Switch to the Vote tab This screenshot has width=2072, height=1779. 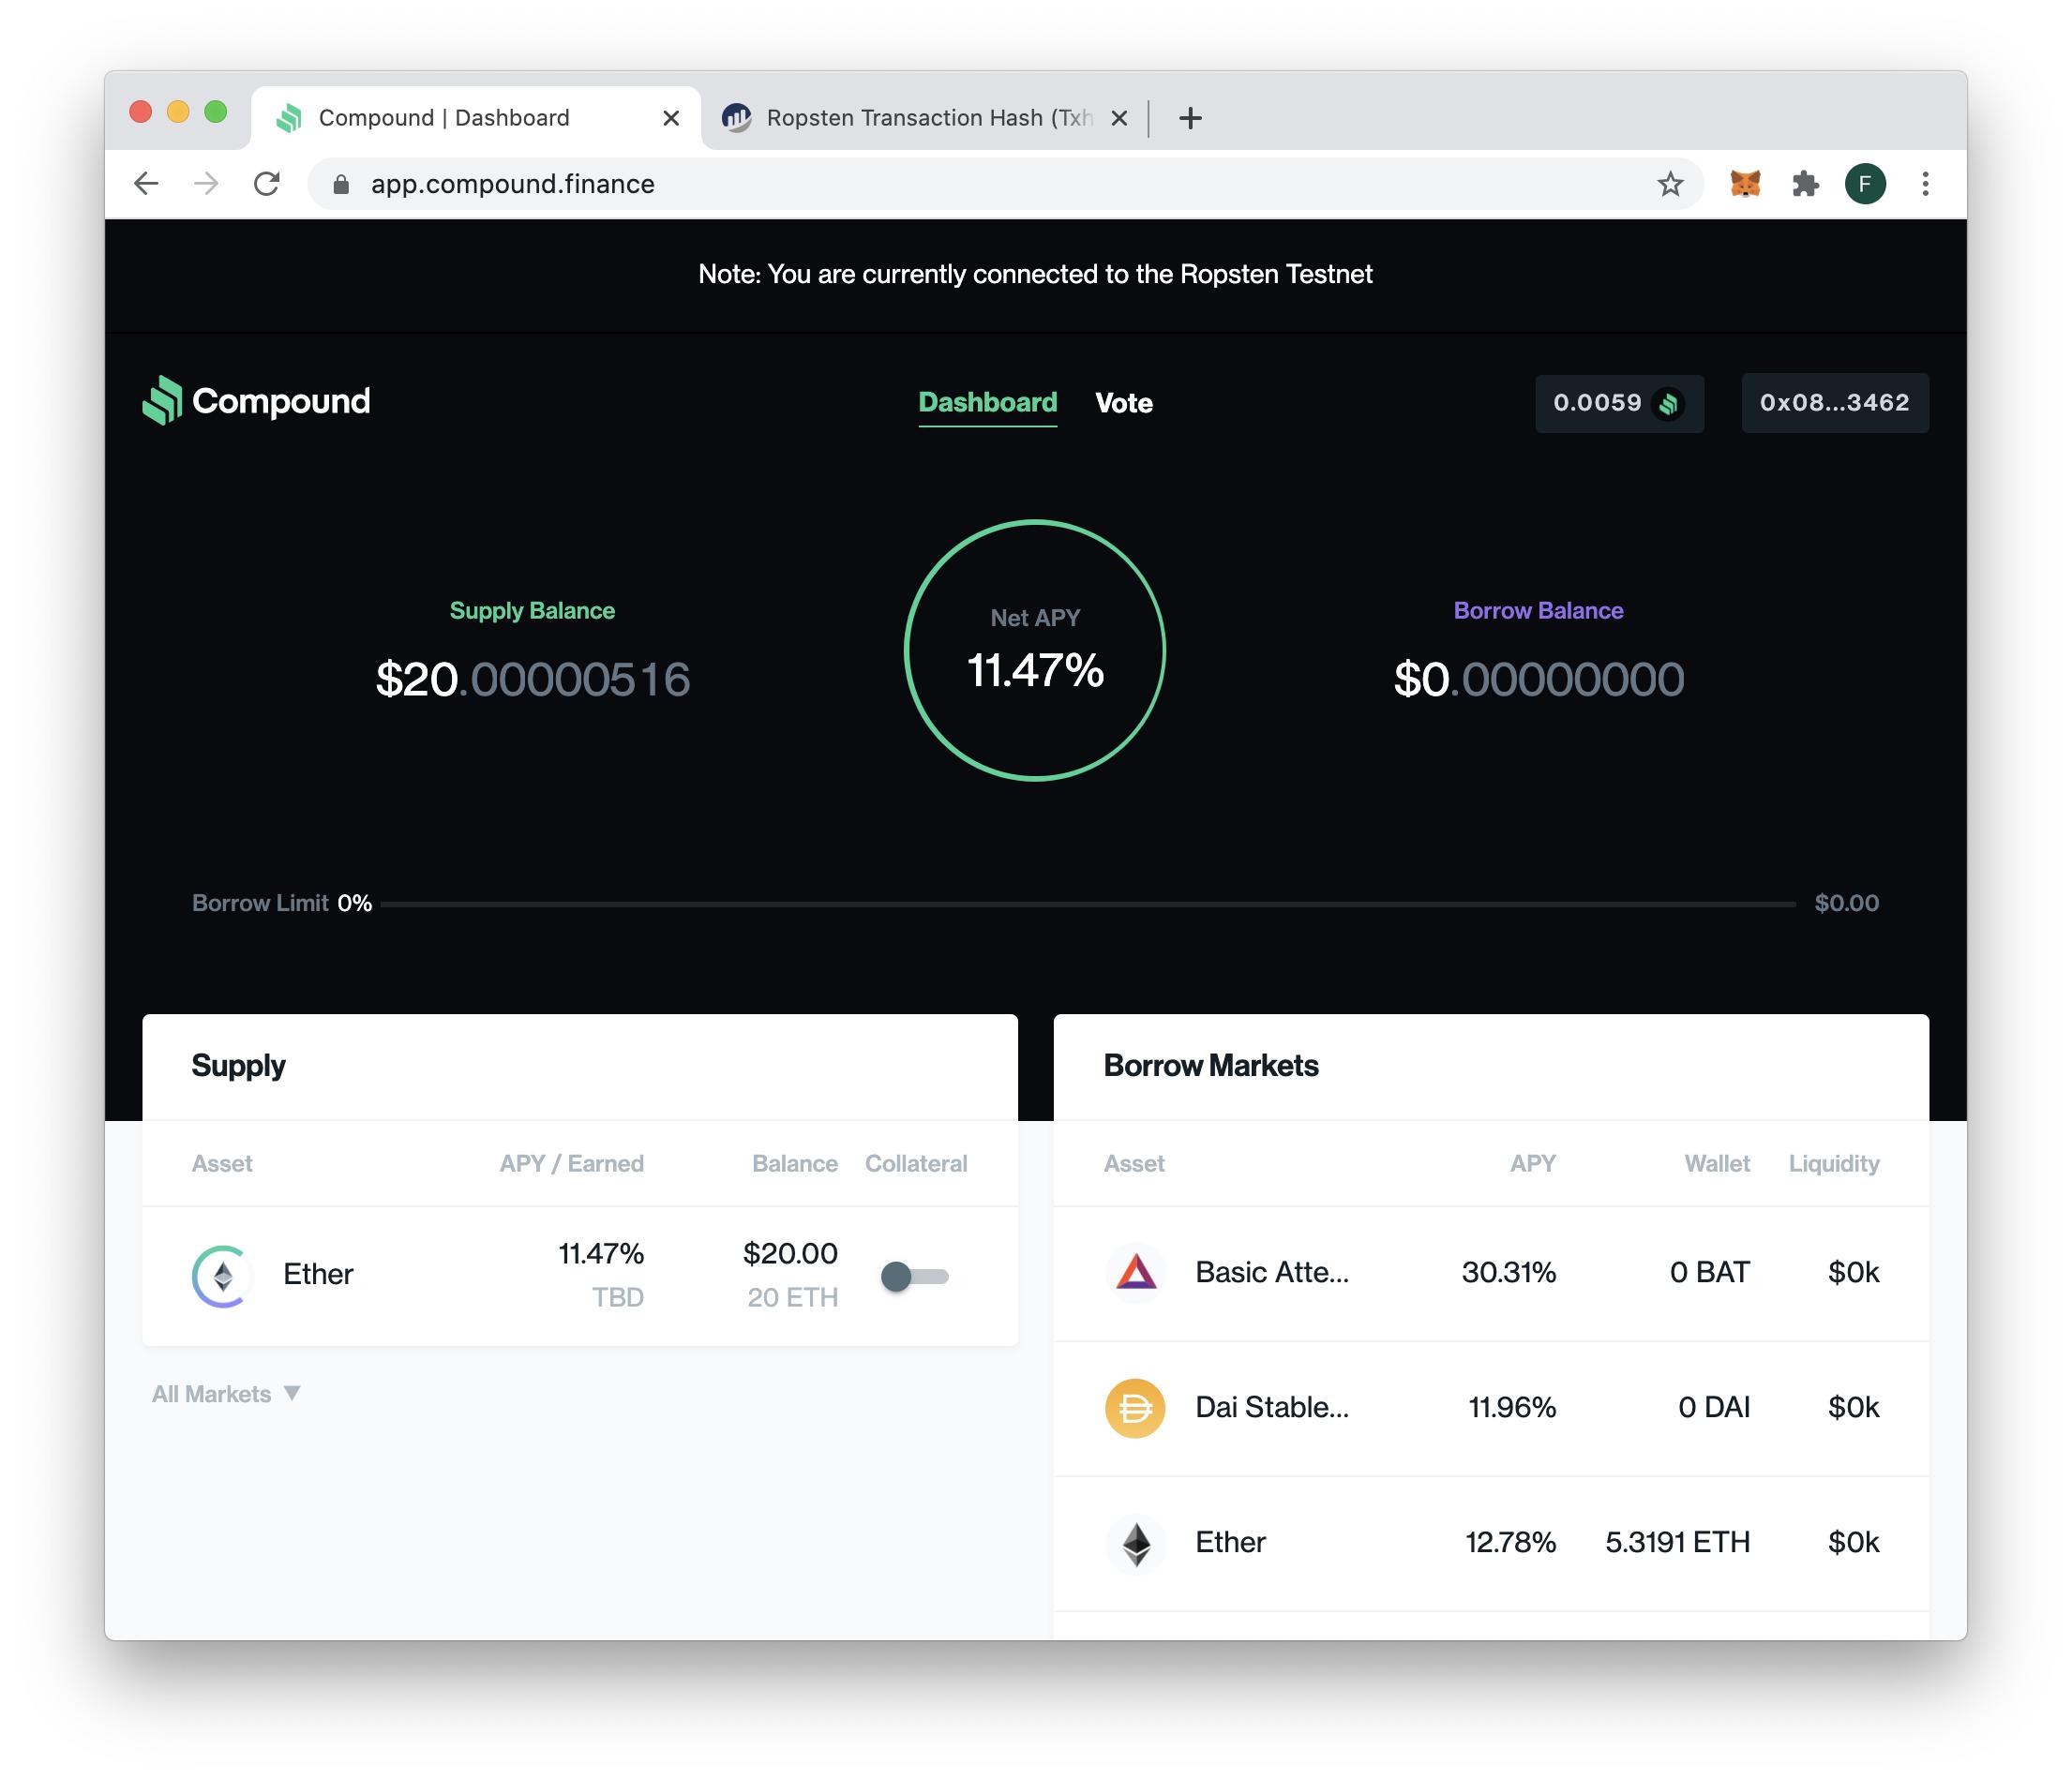tap(1123, 403)
